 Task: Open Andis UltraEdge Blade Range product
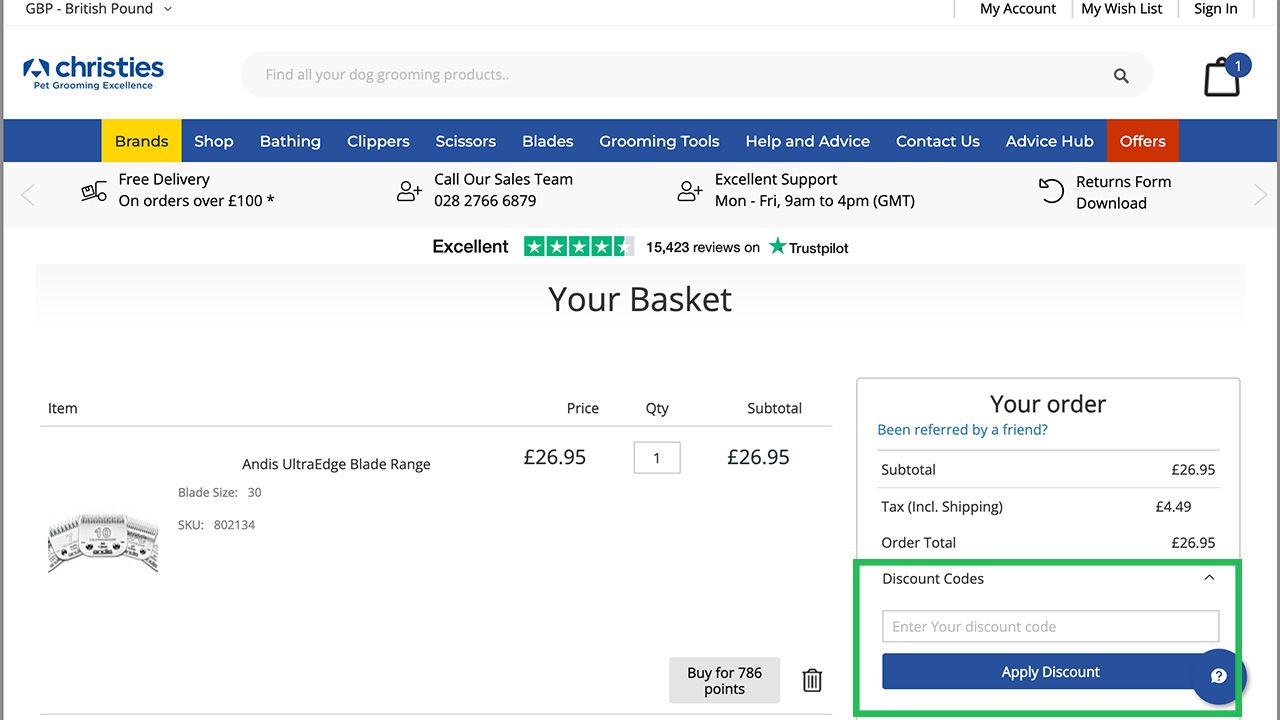click(336, 464)
